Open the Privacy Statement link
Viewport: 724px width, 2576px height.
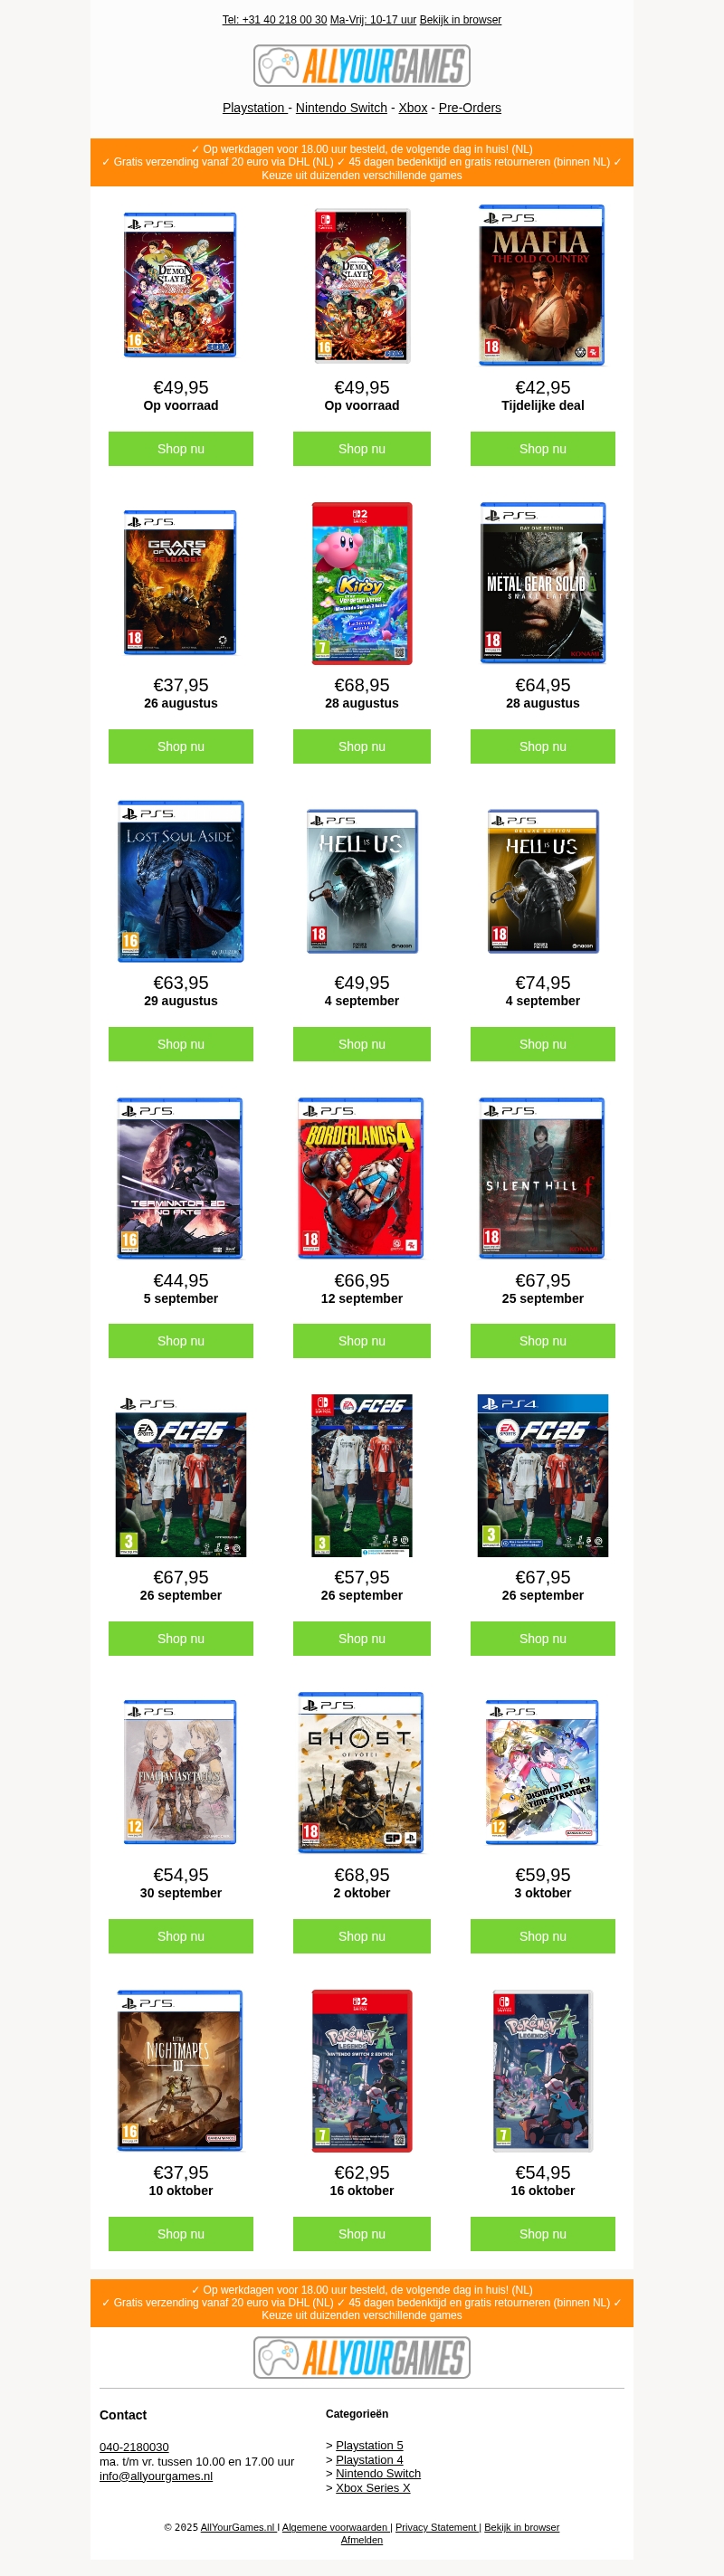(437, 2527)
